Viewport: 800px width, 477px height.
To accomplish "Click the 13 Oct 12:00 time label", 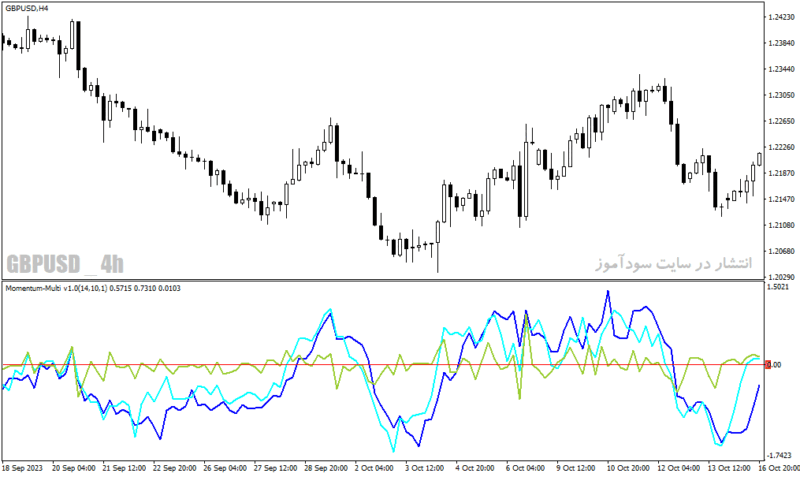I will pos(729,468).
